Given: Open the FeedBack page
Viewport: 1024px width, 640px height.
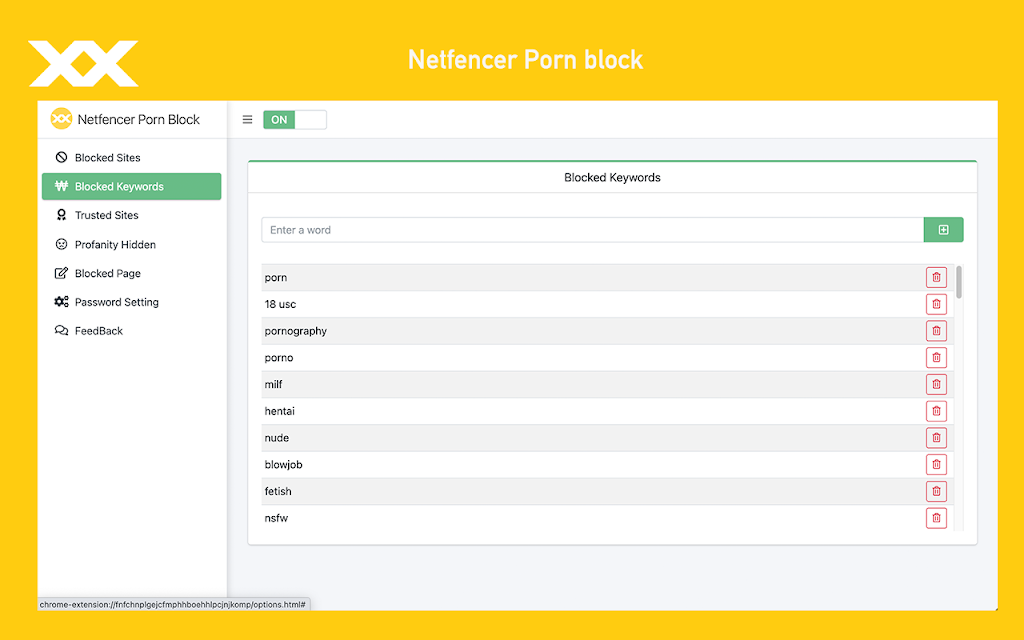Looking at the screenshot, I should point(131,330).
